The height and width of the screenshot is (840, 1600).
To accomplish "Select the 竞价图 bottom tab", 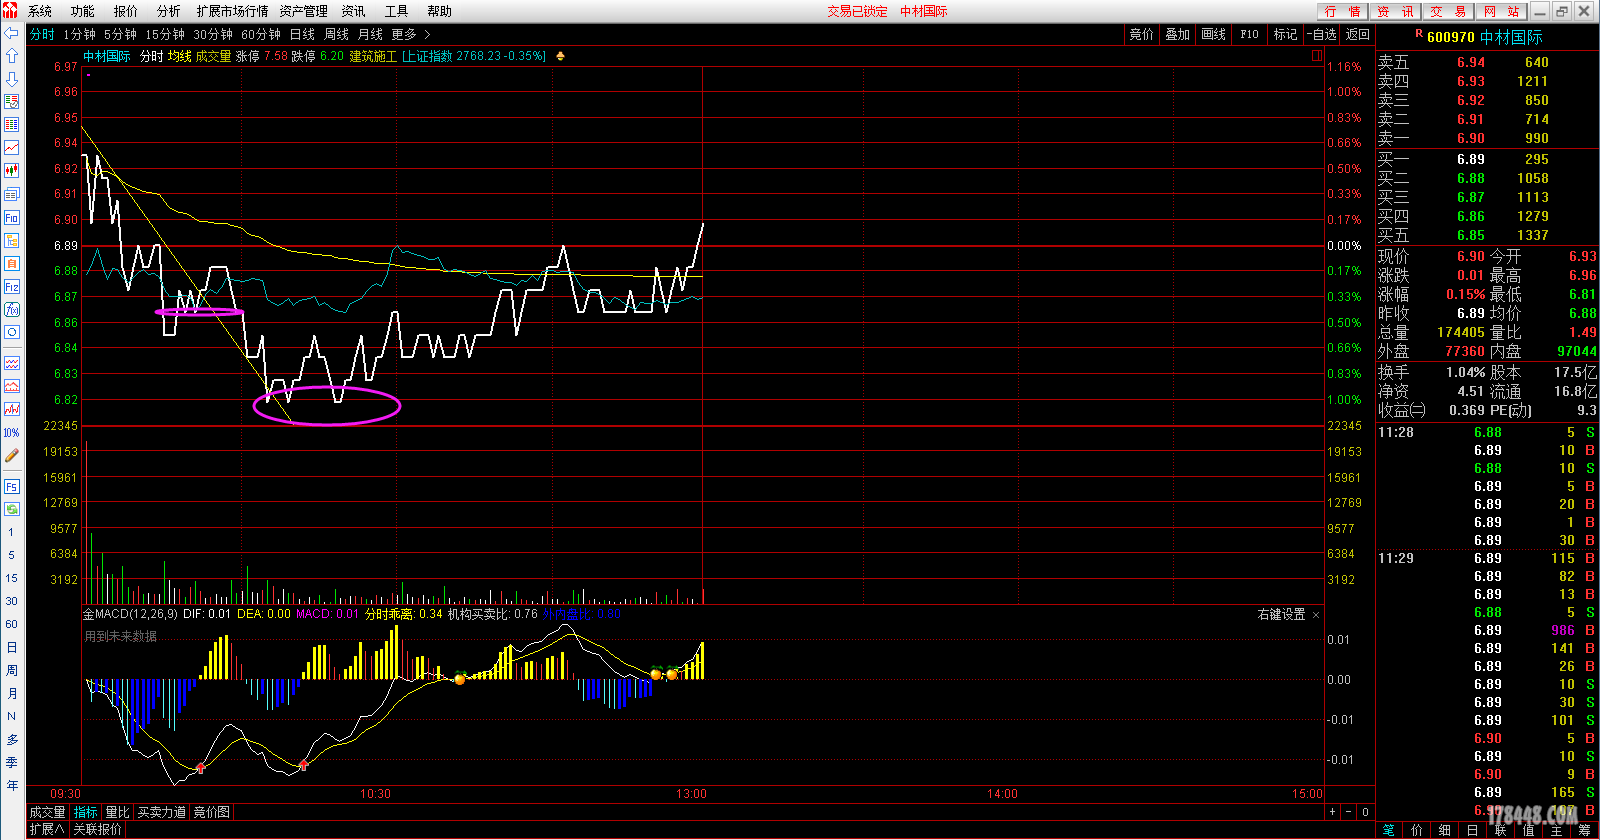I will pyautogui.click(x=212, y=812).
